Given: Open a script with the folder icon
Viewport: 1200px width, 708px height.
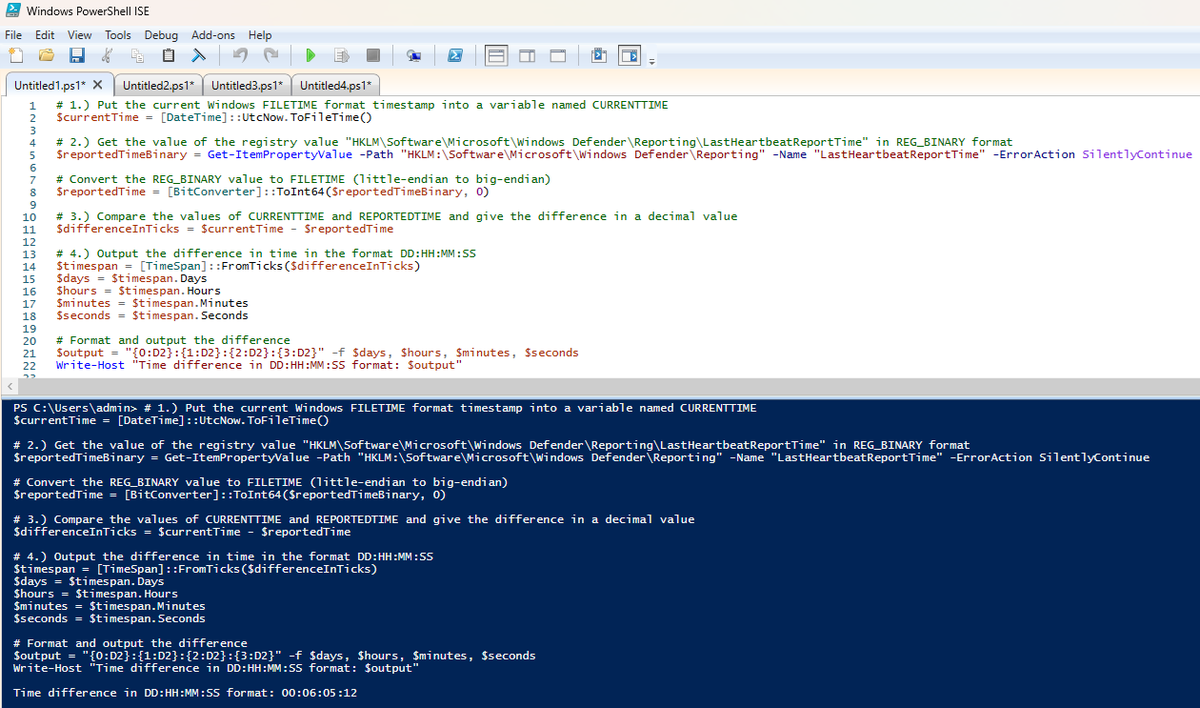Looking at the screenshot, I should [45, 55].
